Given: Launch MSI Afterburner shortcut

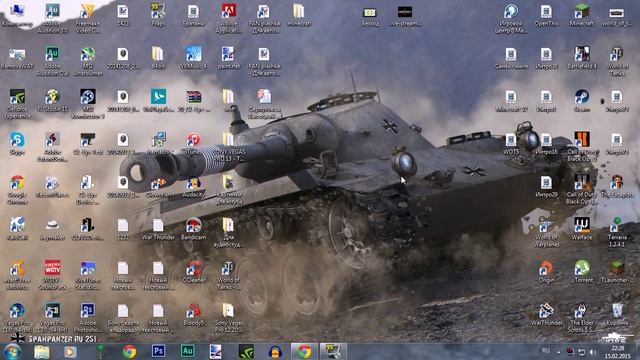Looking at the screenshot, I should (88, 61).
